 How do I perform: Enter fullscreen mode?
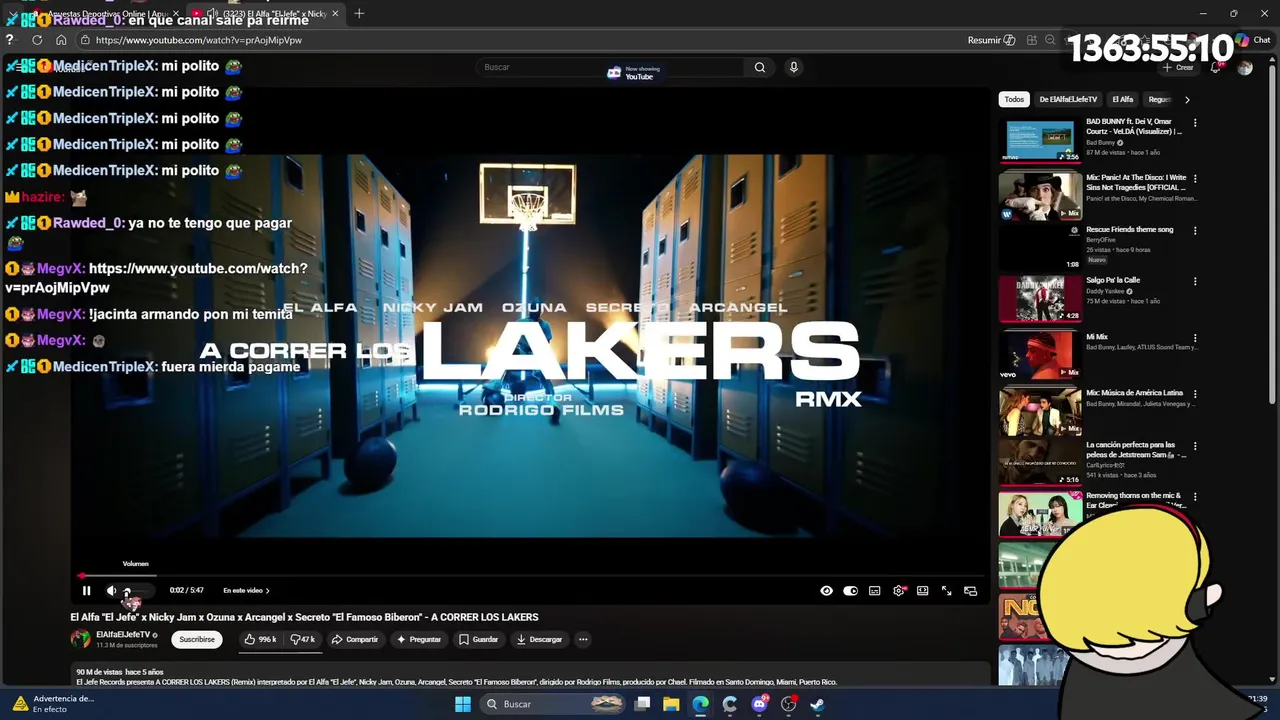pyautogui.click(x=946, y=591)
